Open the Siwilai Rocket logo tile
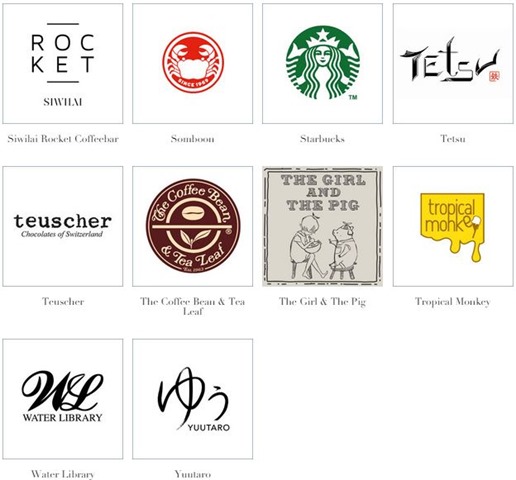The image size is (516, 480). [x=63, y=64]
